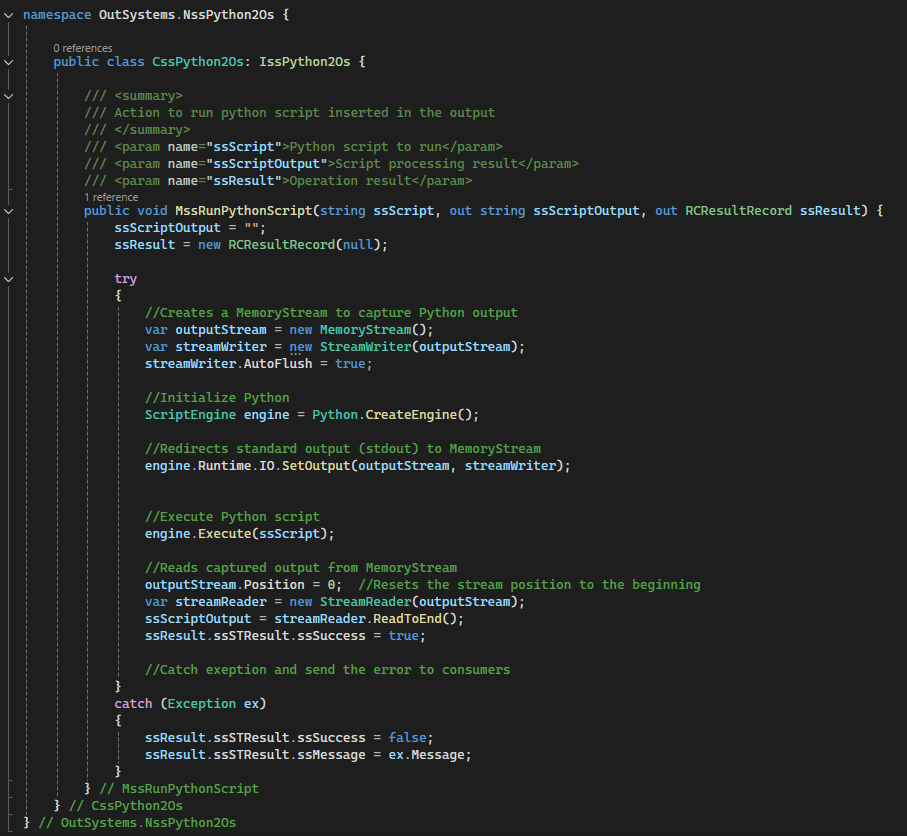
Task: Click the RCResultRecord(null) constructor call
Action: pyautogui.click(x=304, y=245)
